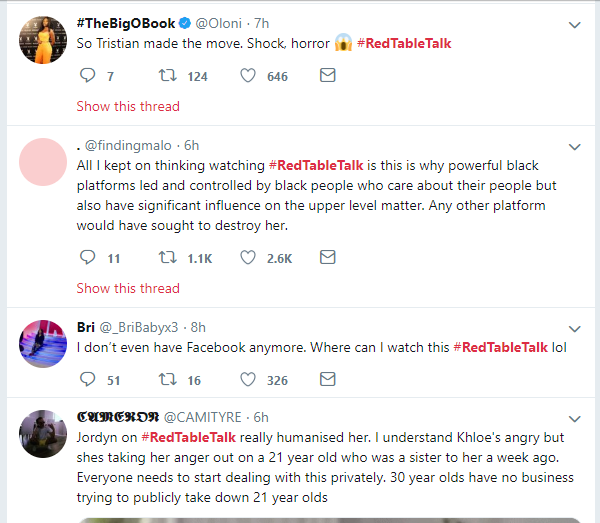Reply to Bri's tweet
Screen dimensions: 600x523
click(86, 379)
